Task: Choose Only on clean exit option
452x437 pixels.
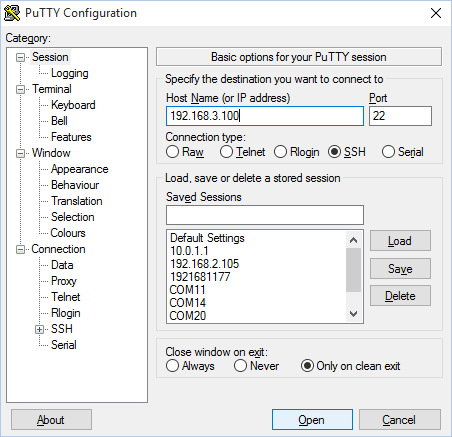Action: [x=307, y=366]
